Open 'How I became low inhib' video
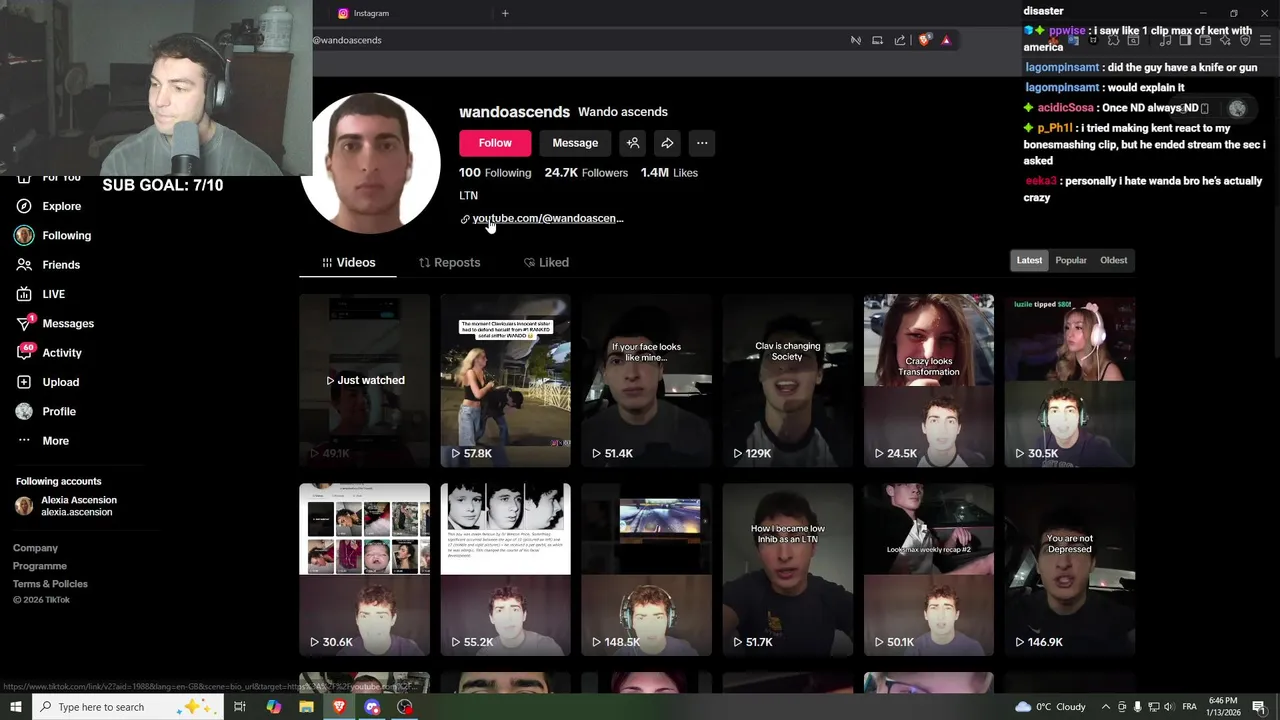This screenshot has height=720, width=1280. [788, 570]
